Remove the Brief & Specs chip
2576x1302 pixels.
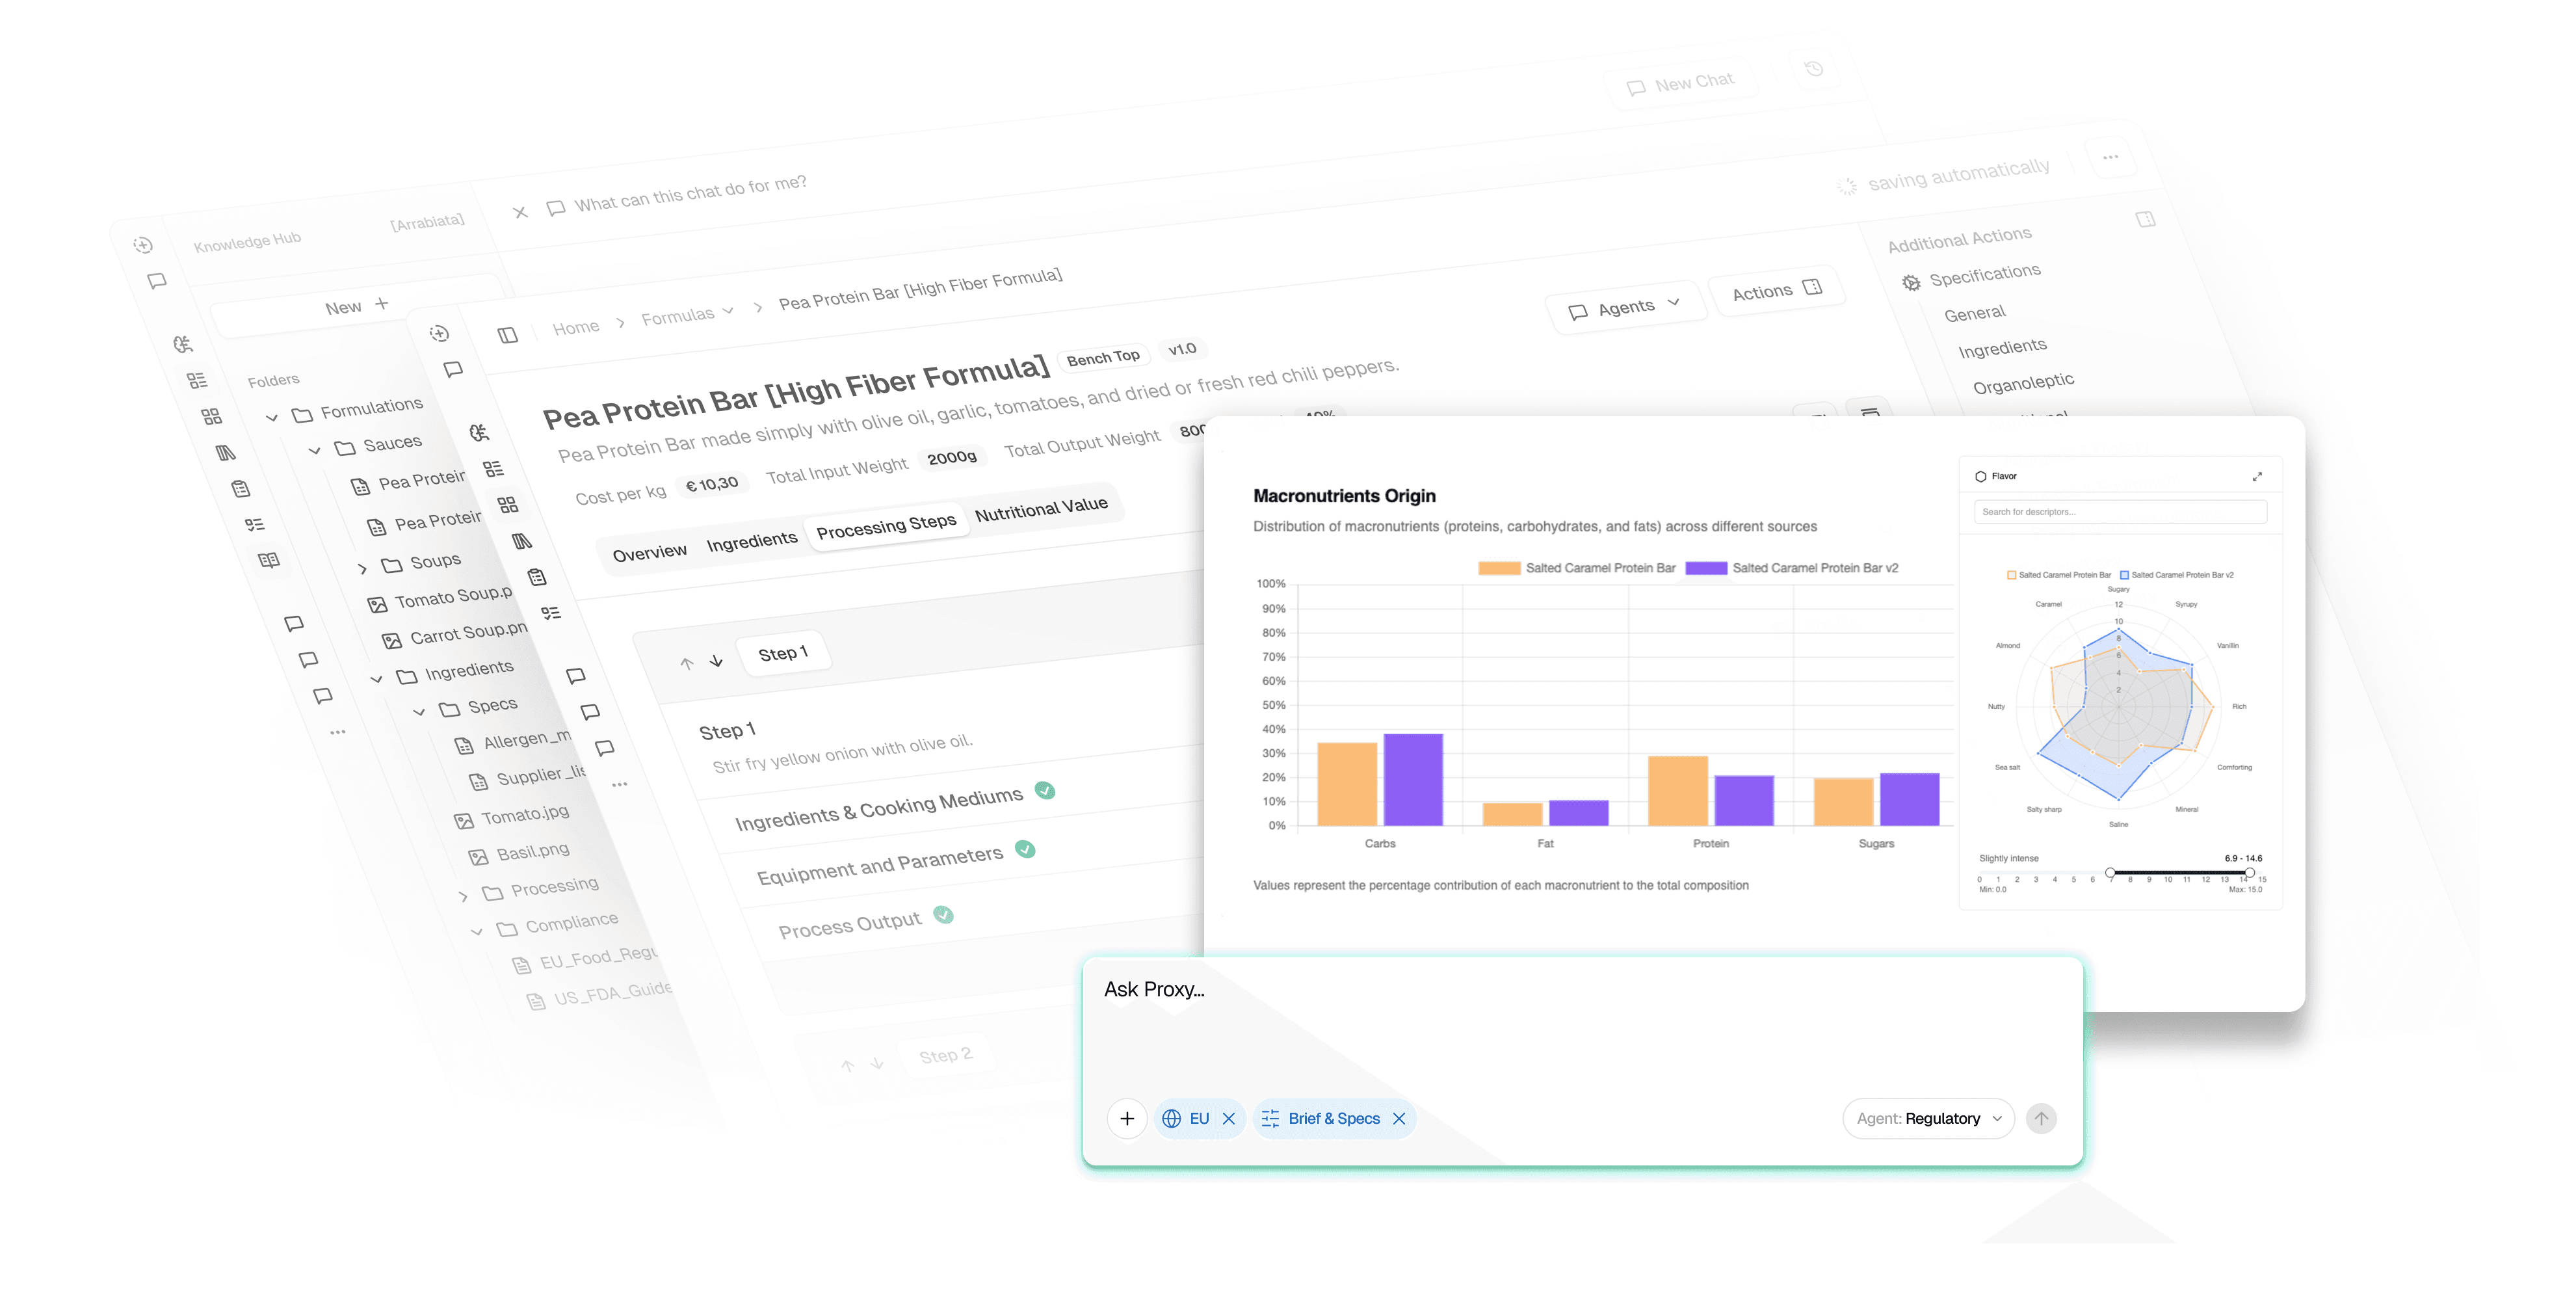pos(1399,1118)
